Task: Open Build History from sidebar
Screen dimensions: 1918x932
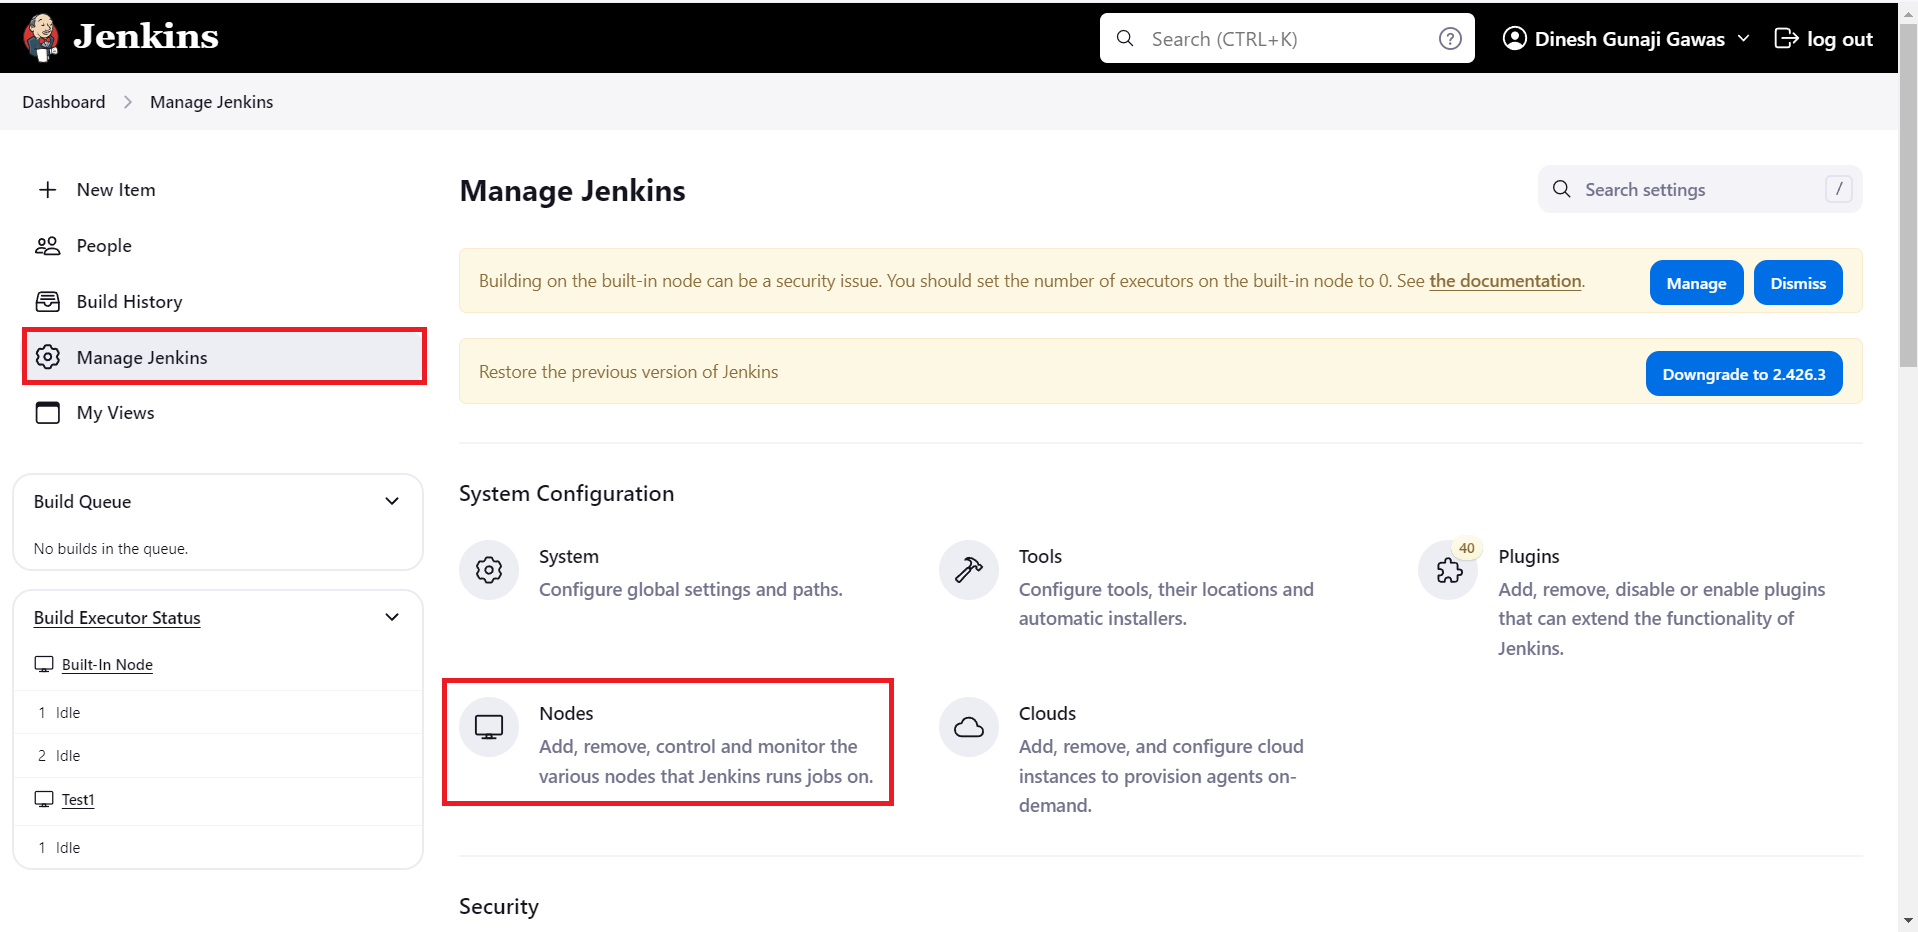Action: (224, 302)
